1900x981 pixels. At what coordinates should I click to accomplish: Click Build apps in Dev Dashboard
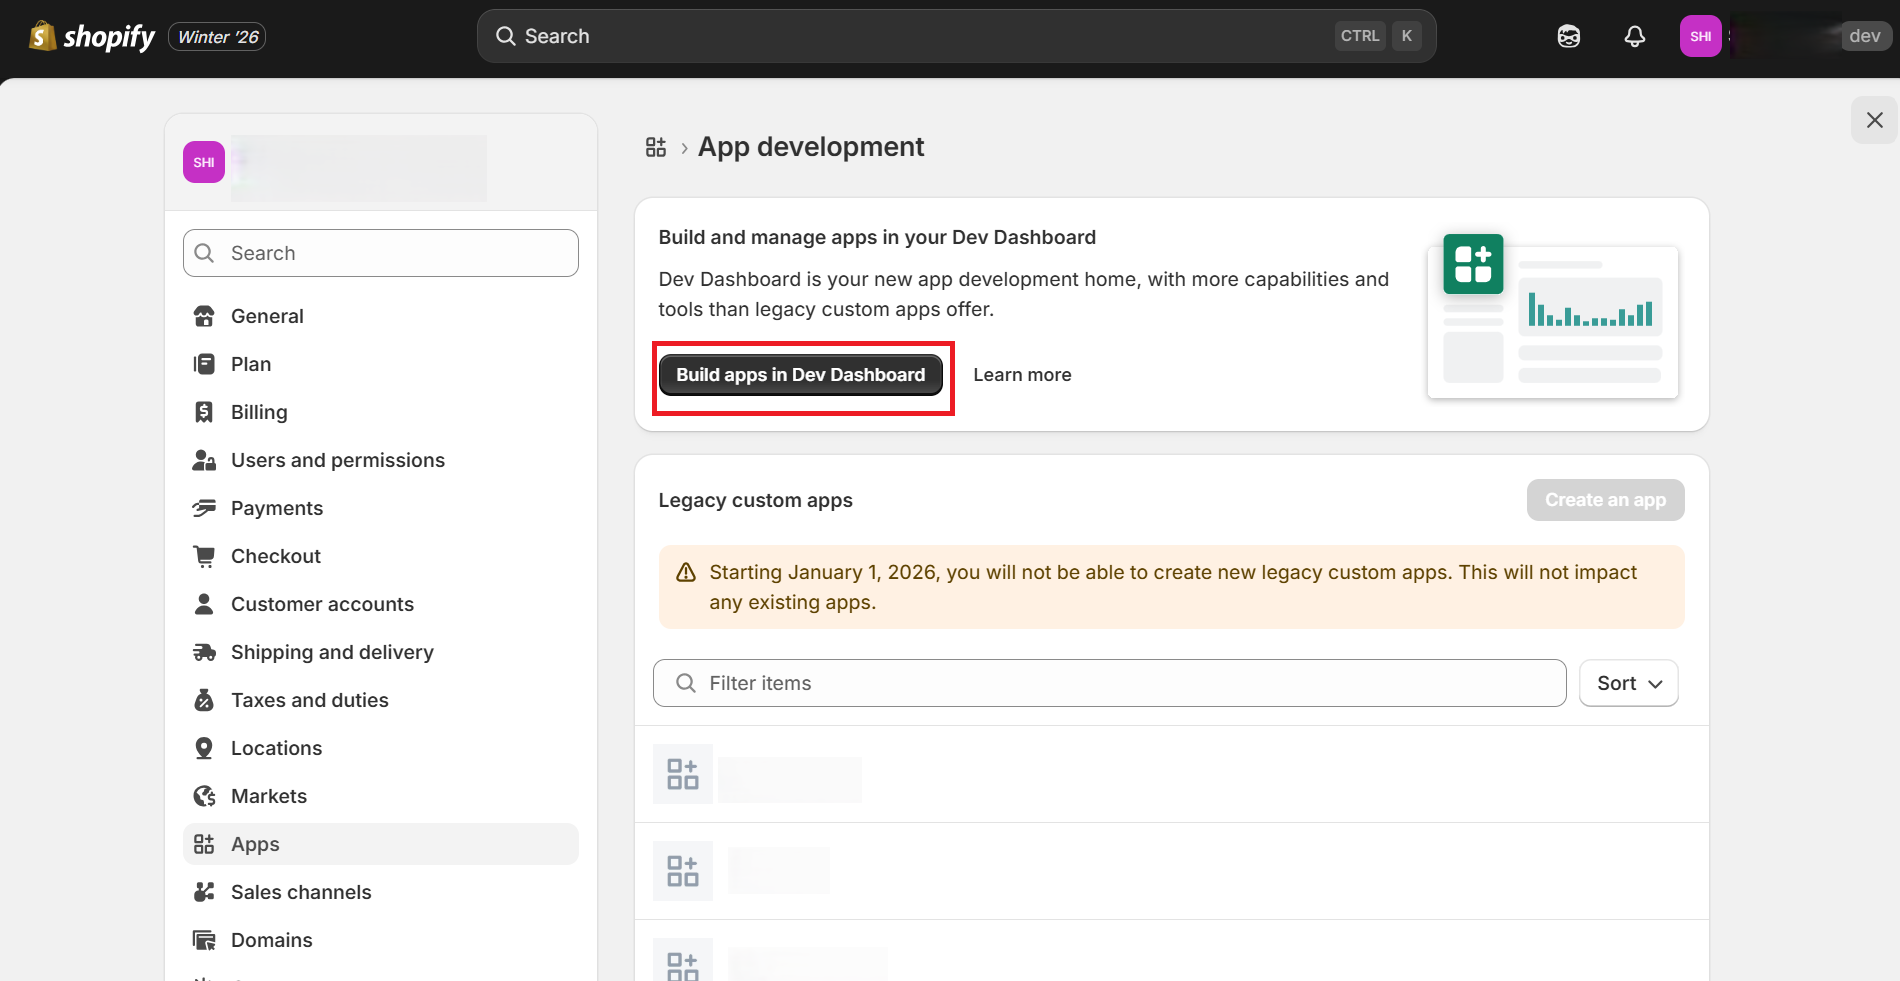(x=800, y=375)
